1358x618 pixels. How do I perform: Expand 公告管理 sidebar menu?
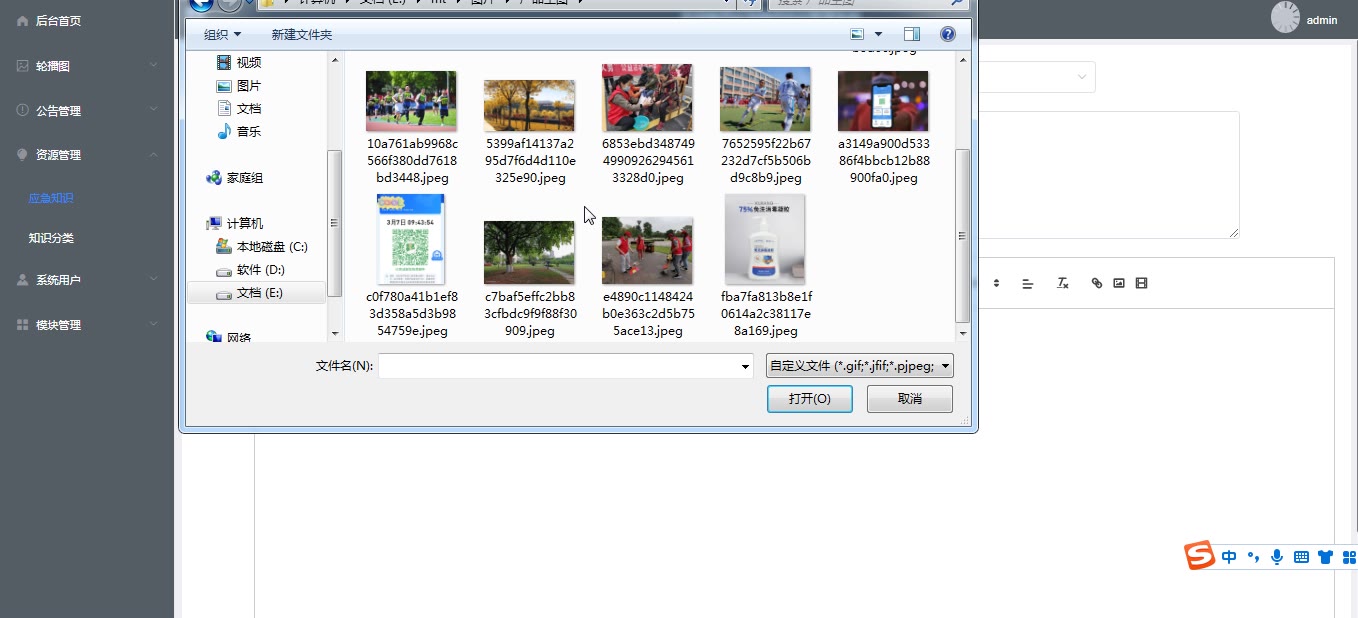pyautogui.click(x=87, y=110)
